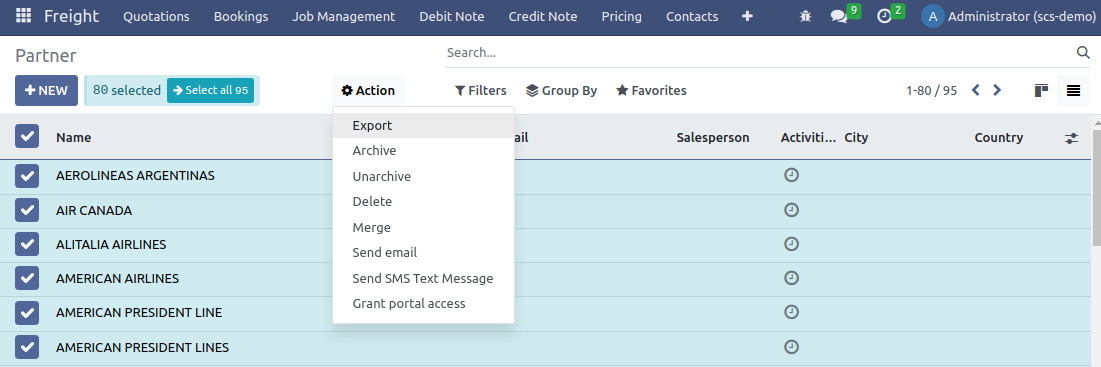Click the 1-80 / 95 pager counter
Screen dimensions: 1101x367
click(932, 91)
